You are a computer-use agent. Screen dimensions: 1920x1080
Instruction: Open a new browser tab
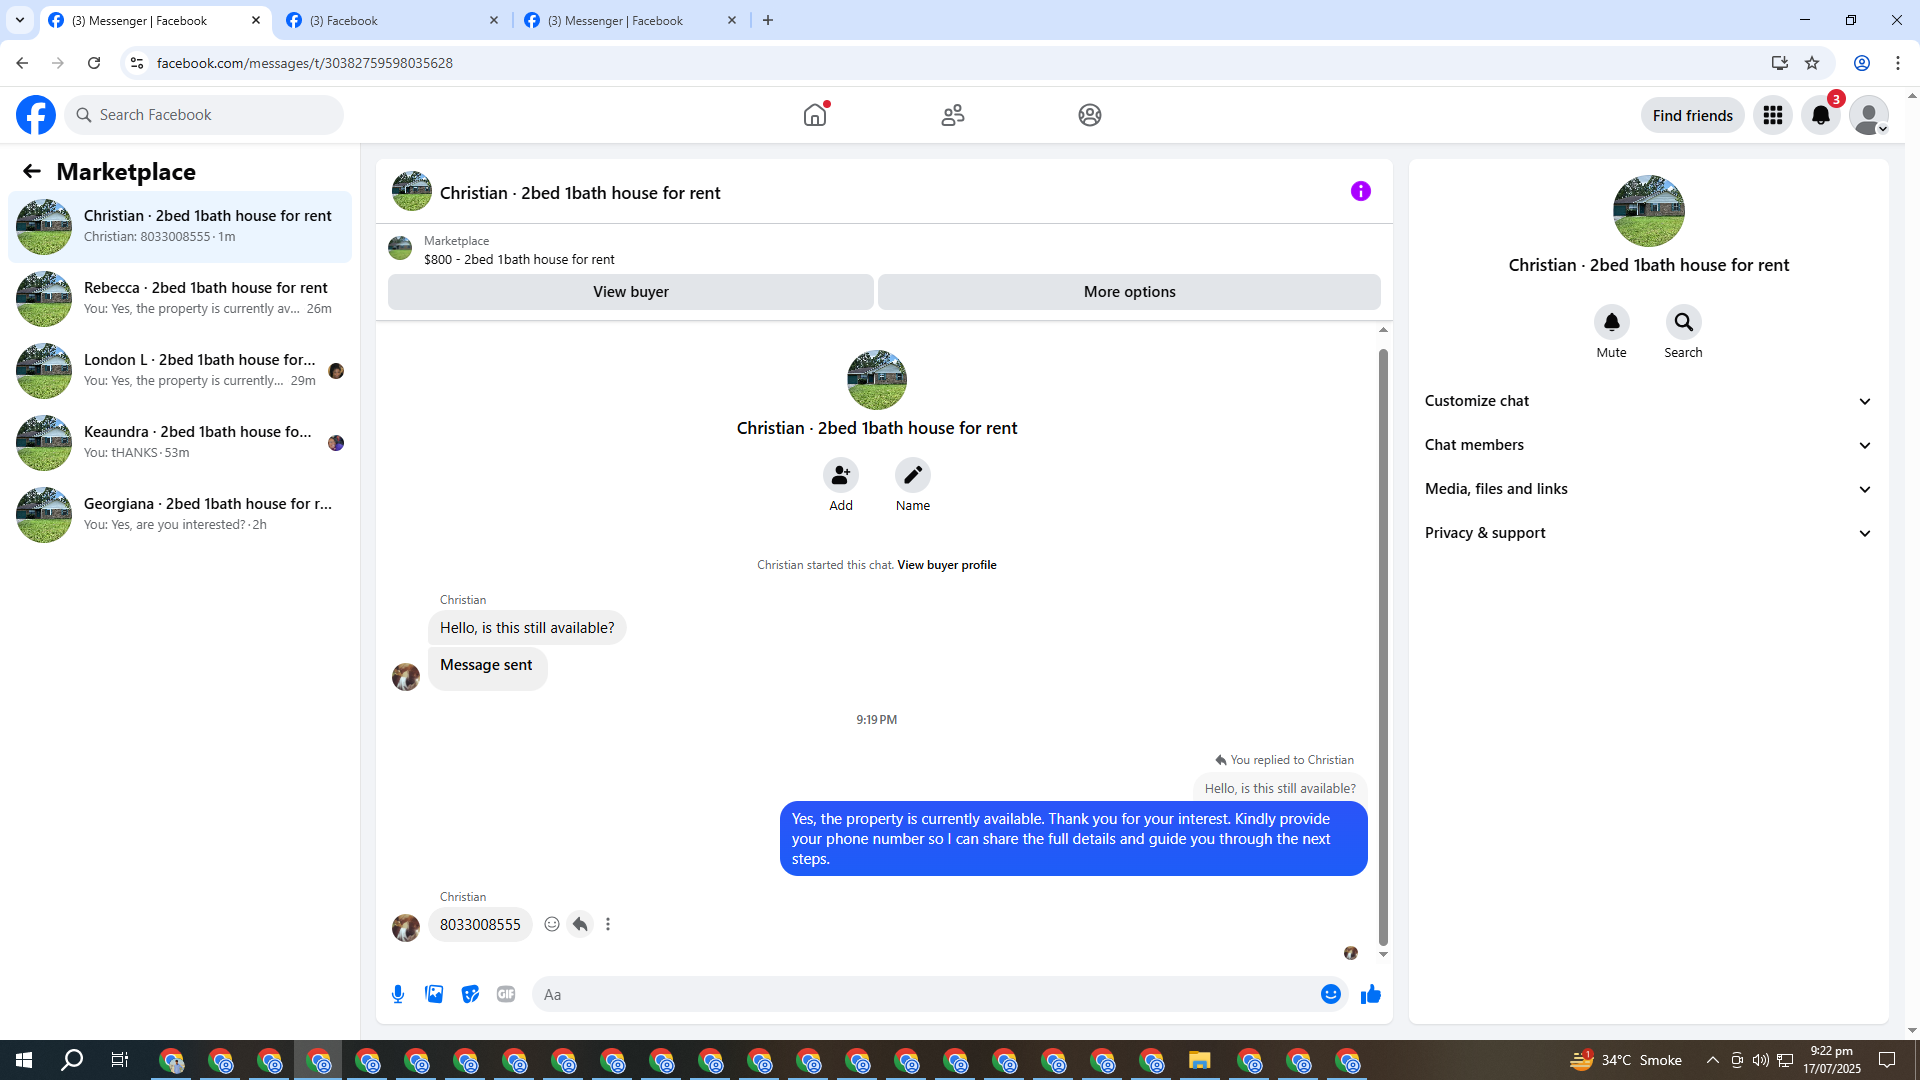pyautogui.click(x=768, y=20)
